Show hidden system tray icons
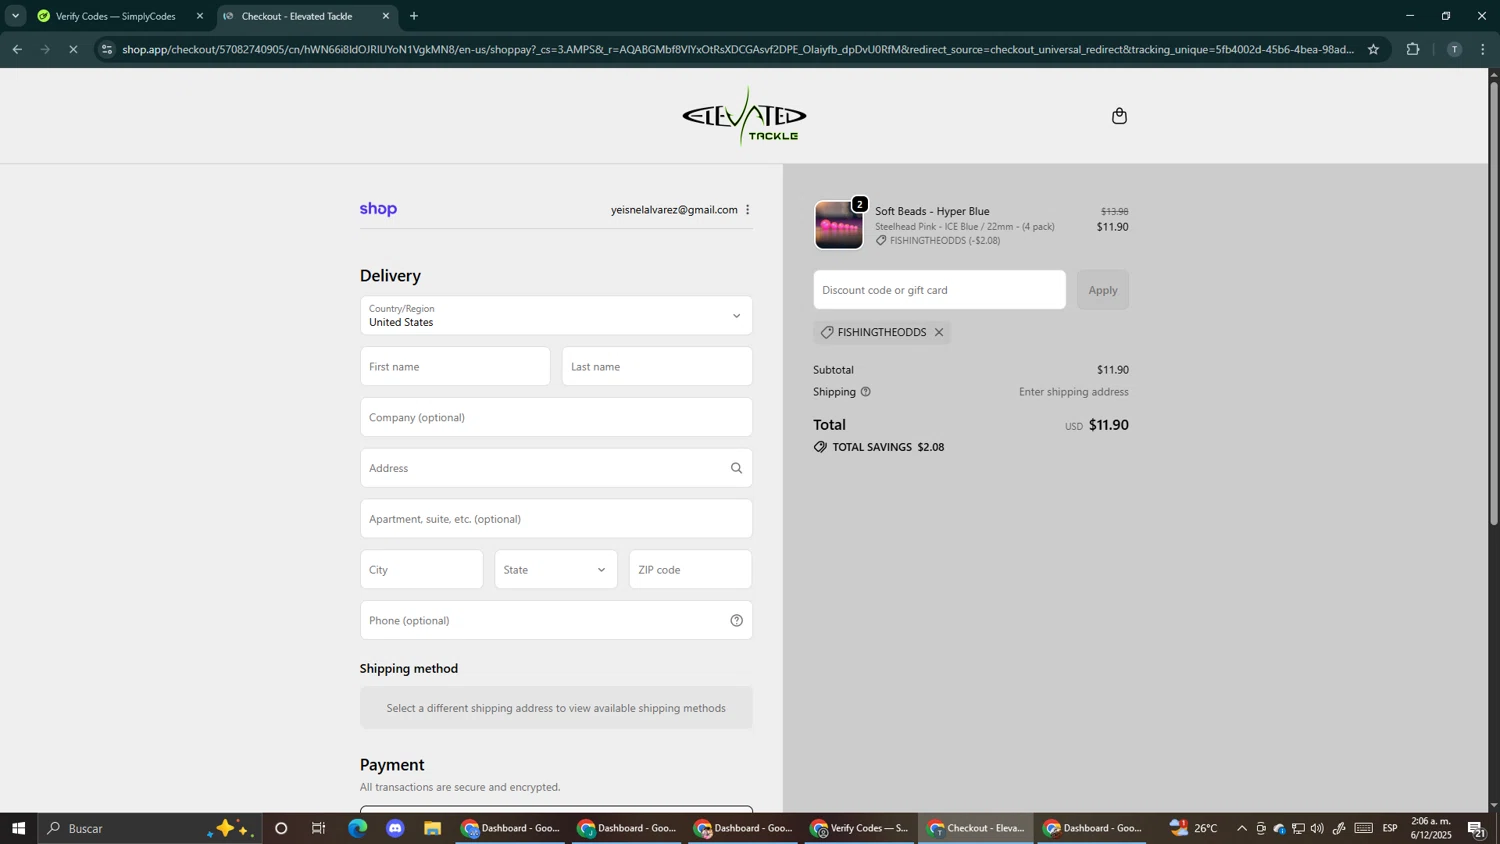This screenshot has height=844, width=1500. (x=1242, y=828)
